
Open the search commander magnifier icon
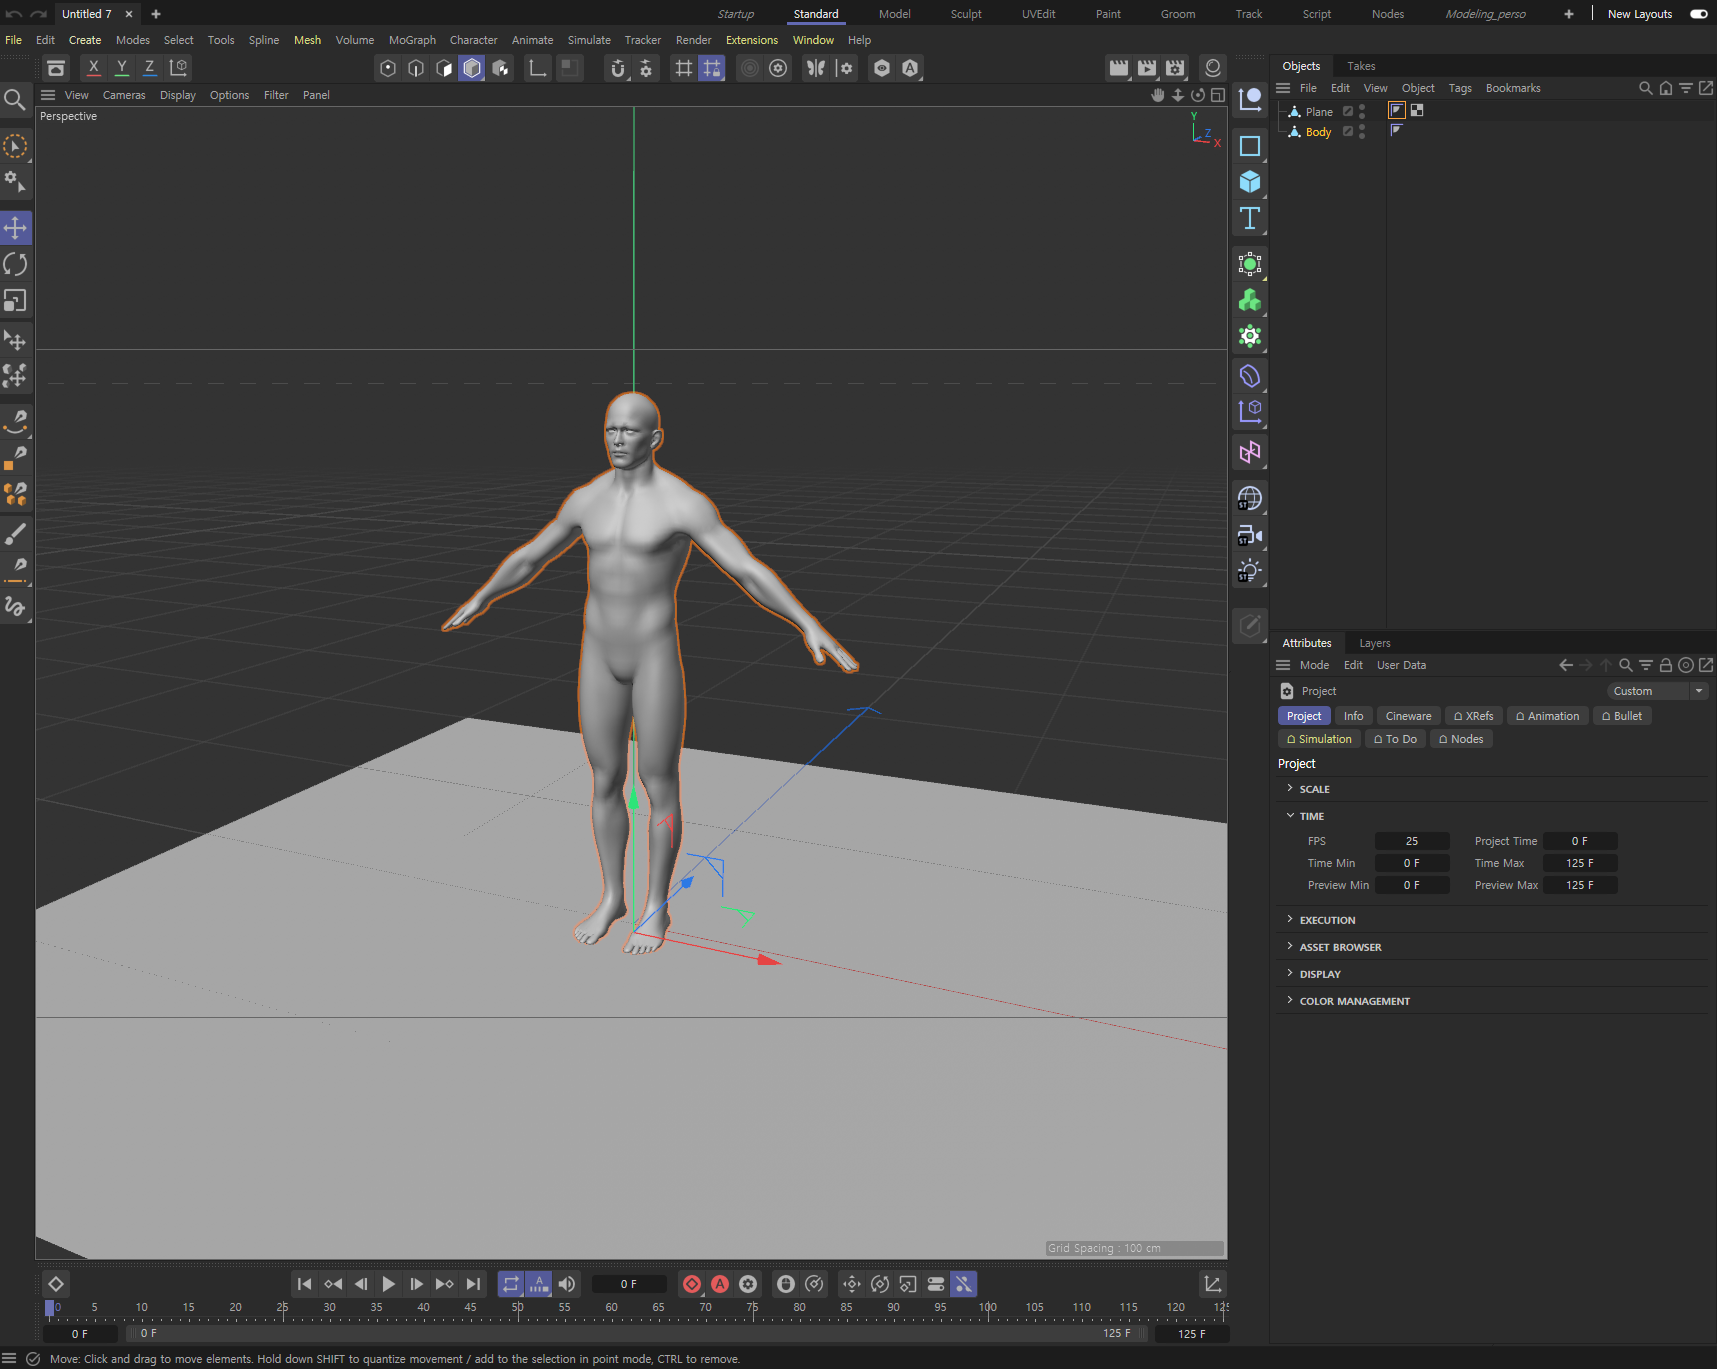(14, 99)
